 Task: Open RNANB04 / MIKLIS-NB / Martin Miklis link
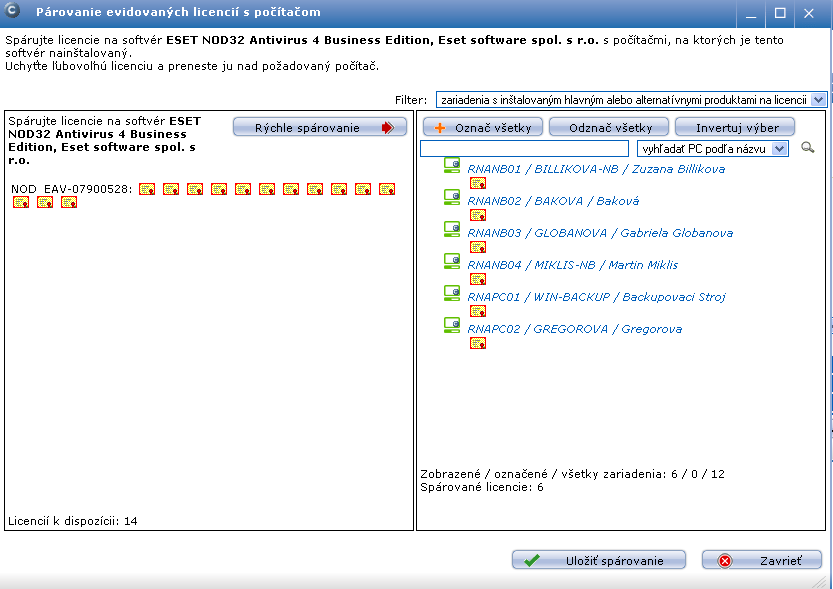click(x=573, y=264)
